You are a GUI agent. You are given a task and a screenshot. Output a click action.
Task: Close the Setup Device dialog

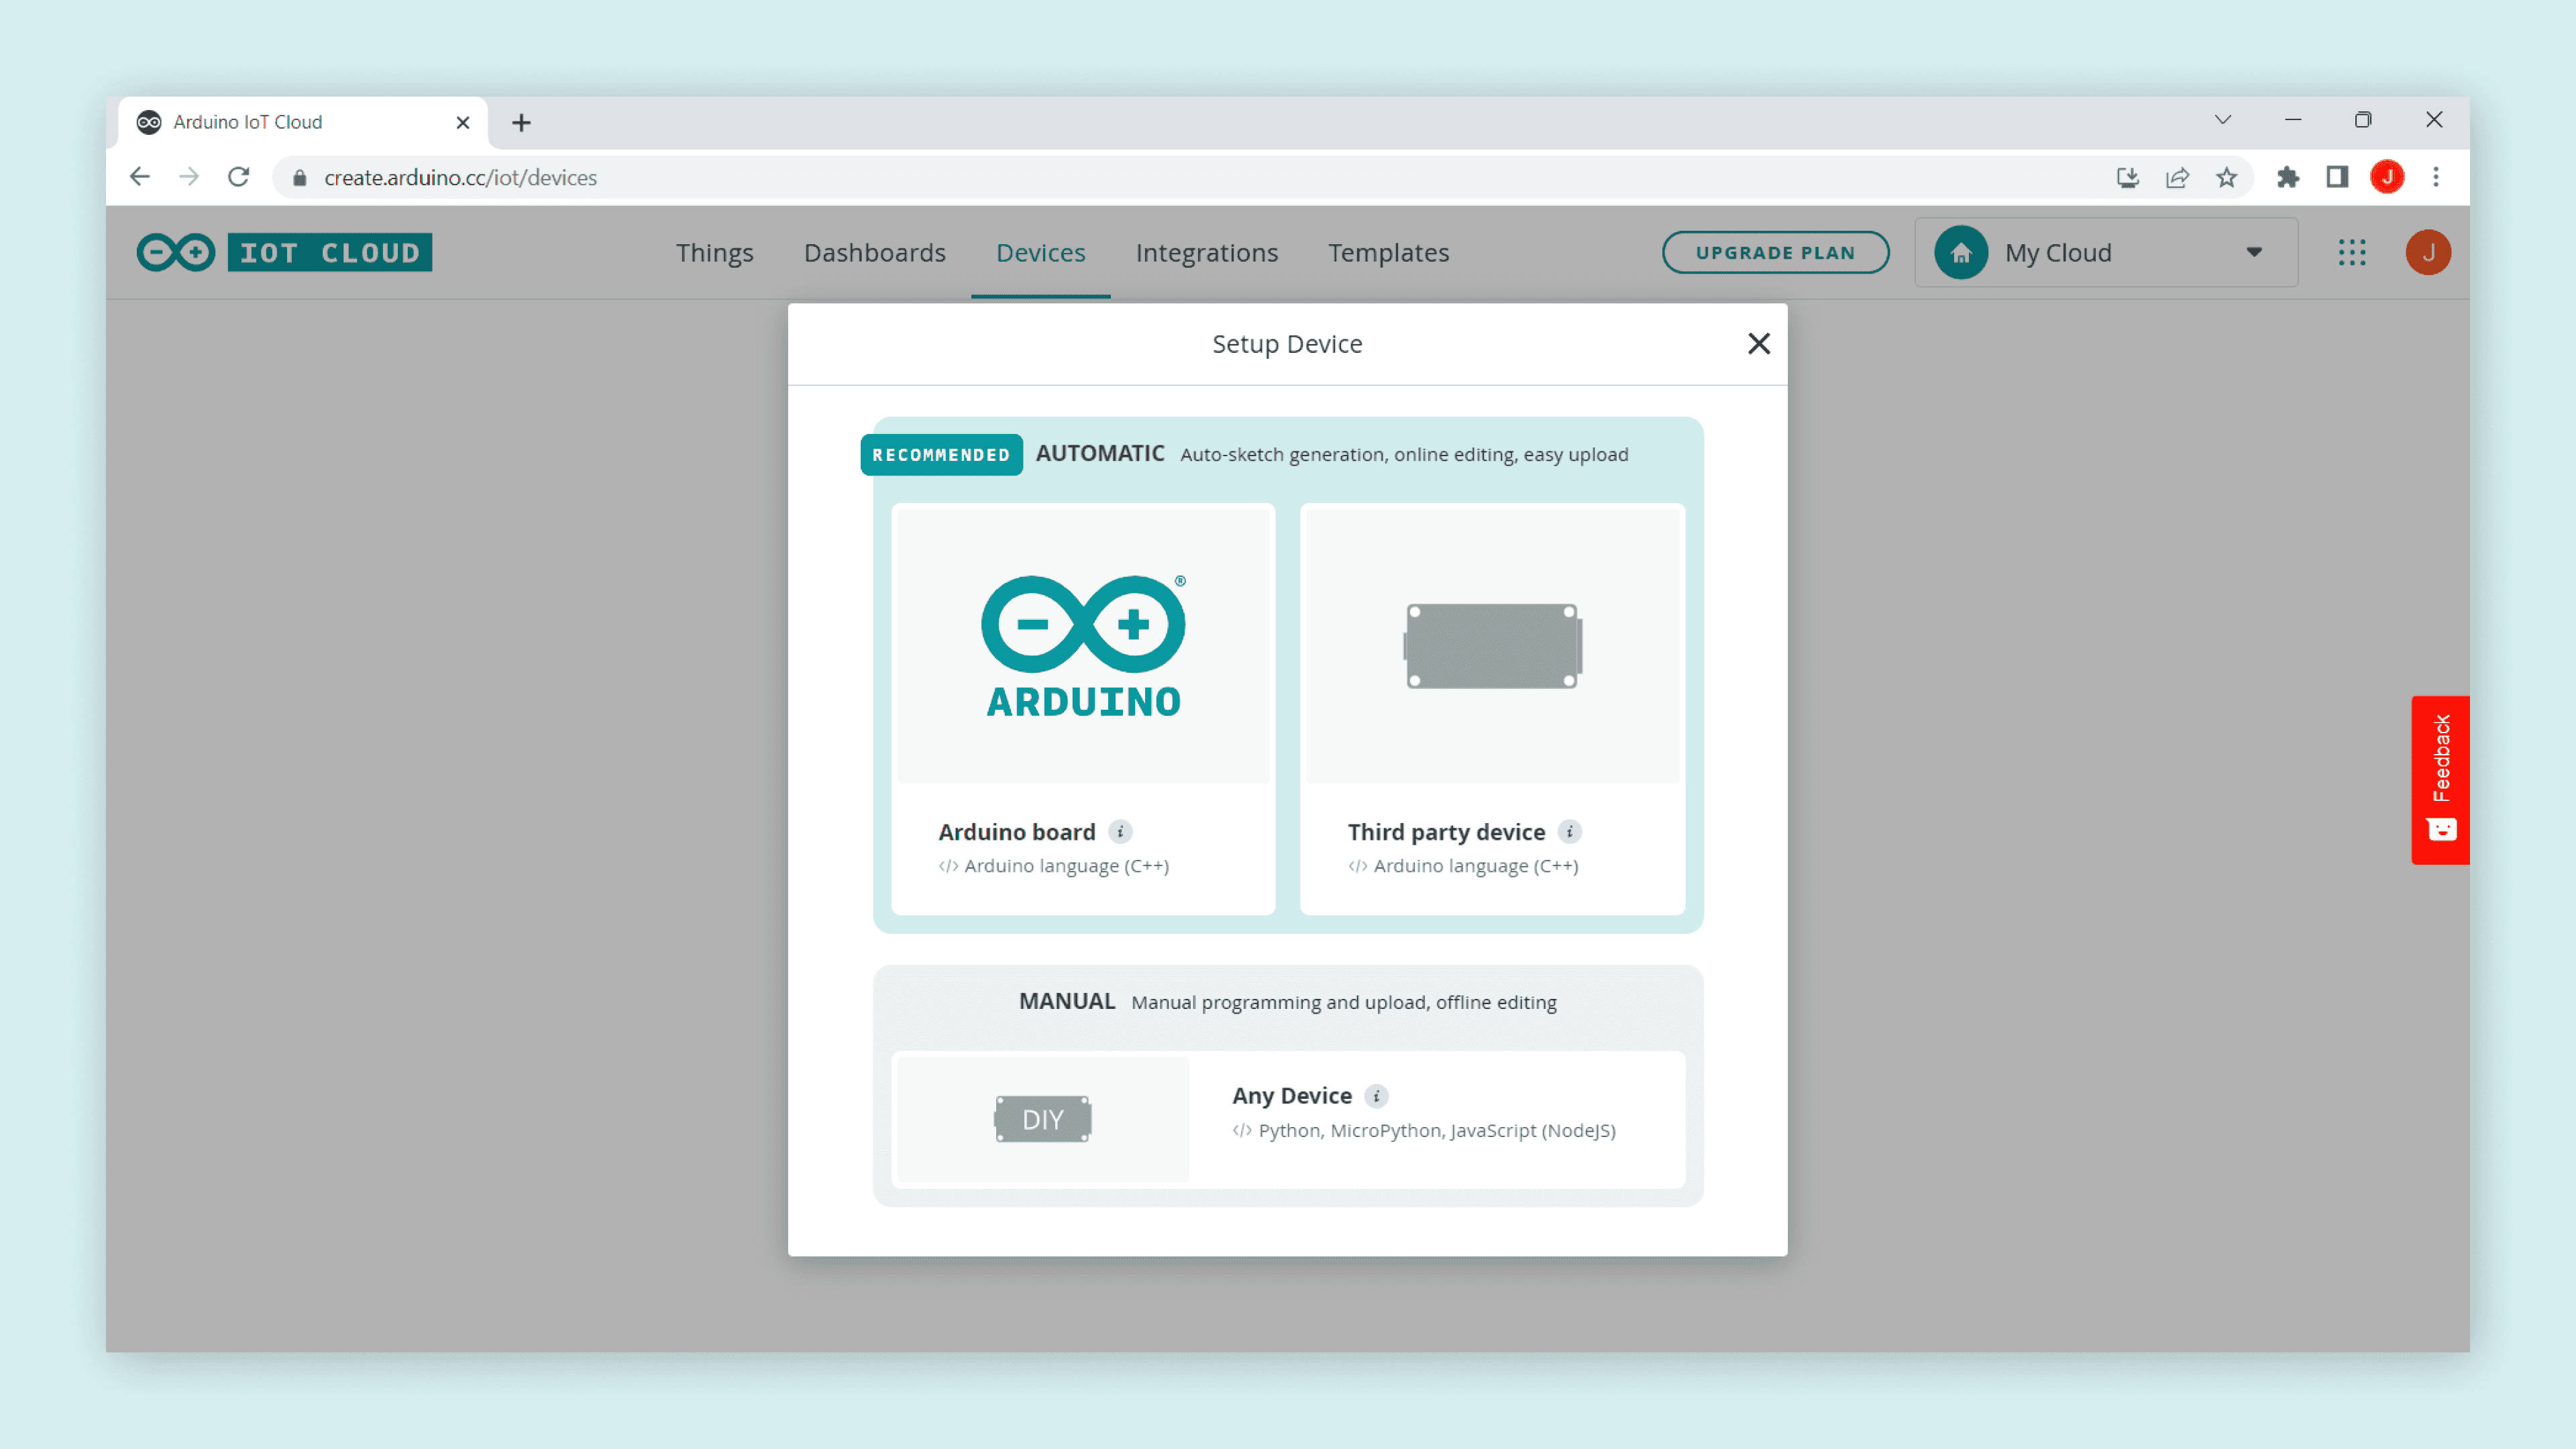point(1758,344)
